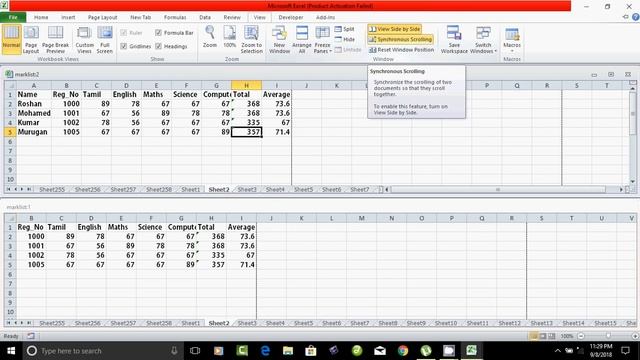Image resolution: width=640 pixels, height=360 pixels.
Task: Select Sheet255 tab in marklist:1 window
Action: pos(52,323)
